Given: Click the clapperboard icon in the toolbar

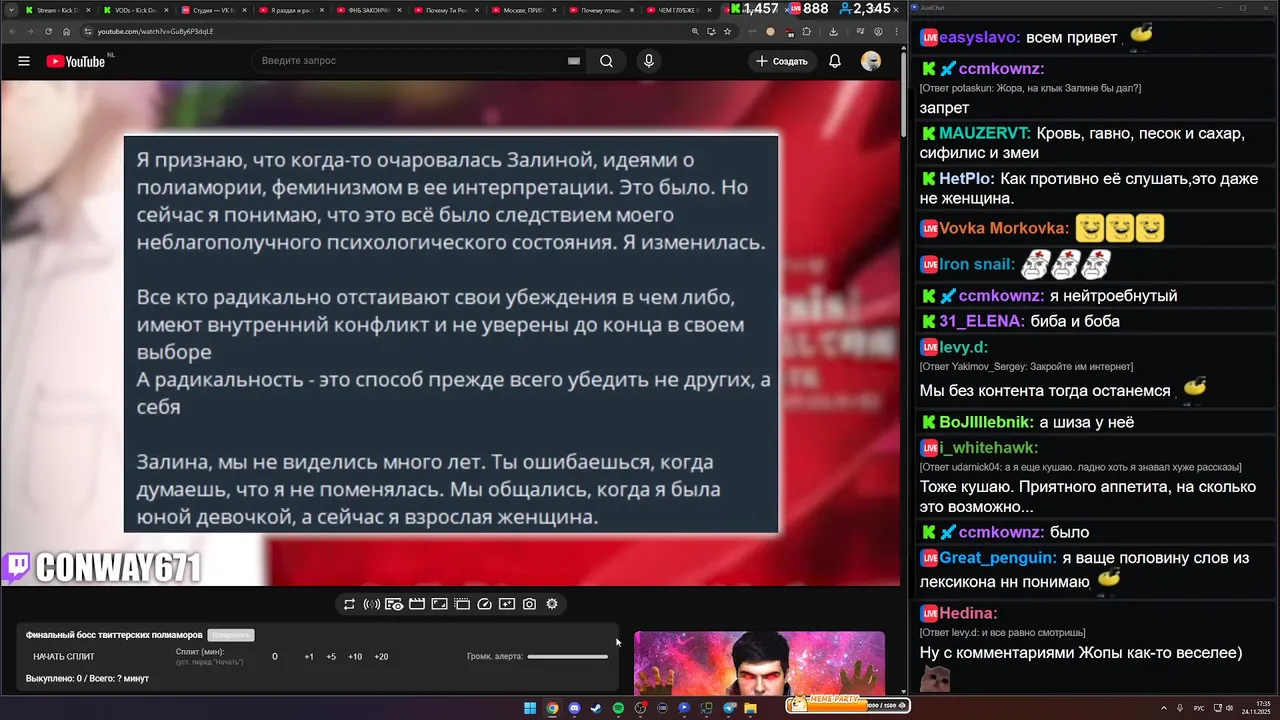Looking at the screenshot, I should pyautogui.click(x=417, y=604).
